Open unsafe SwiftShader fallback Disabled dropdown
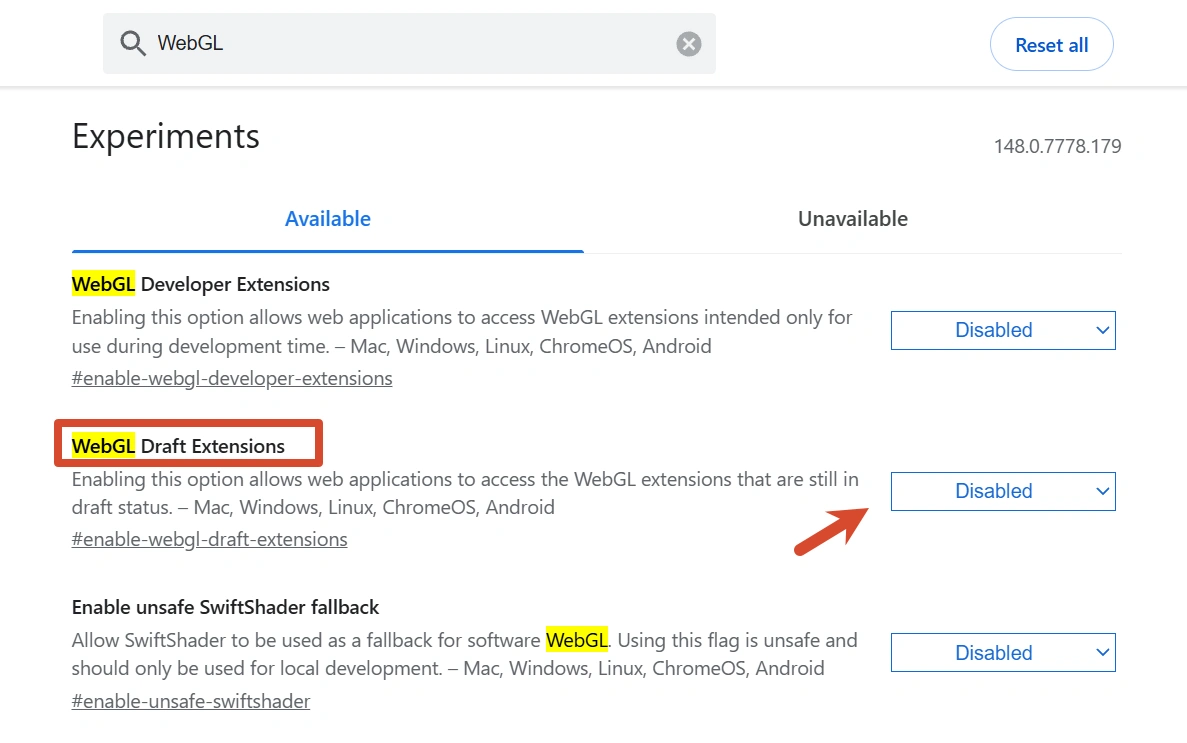 coord(1003,653)
